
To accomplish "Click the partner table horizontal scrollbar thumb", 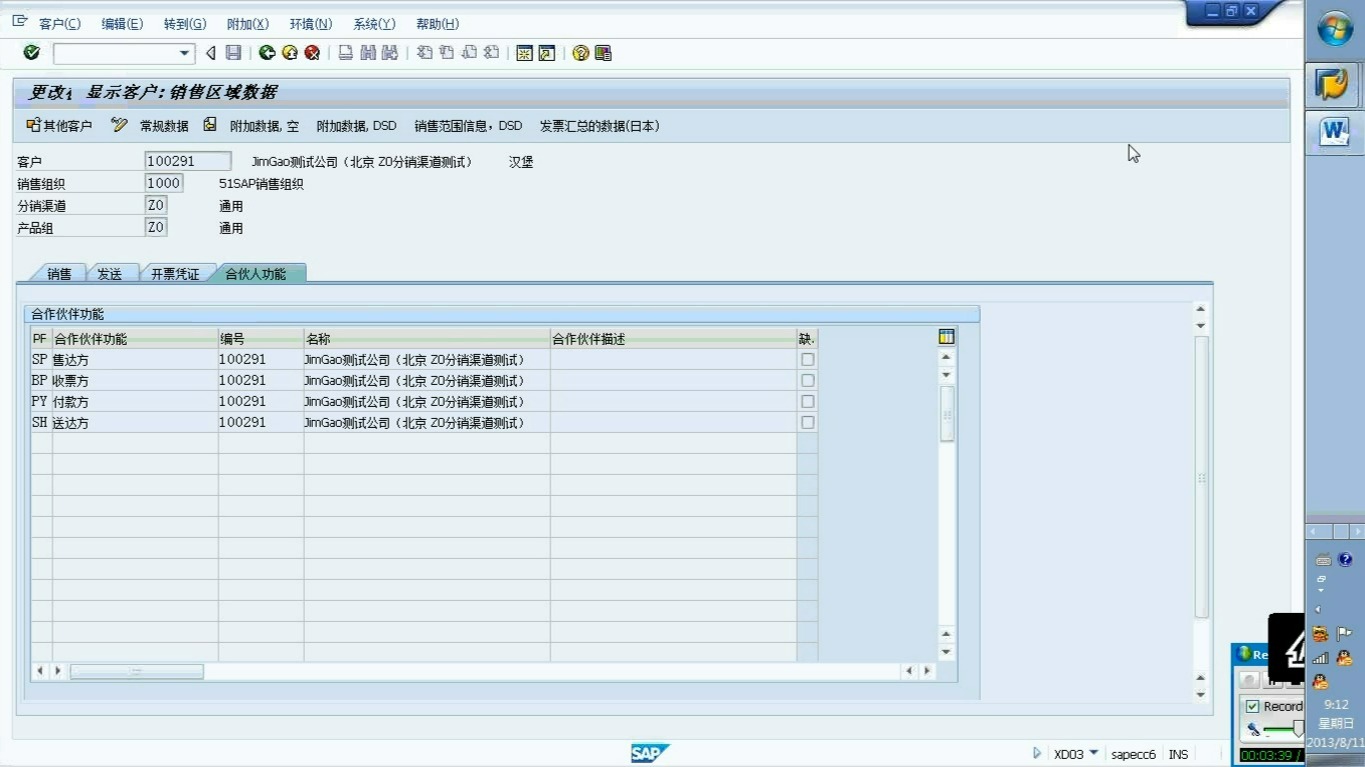I will coord(136,671).
